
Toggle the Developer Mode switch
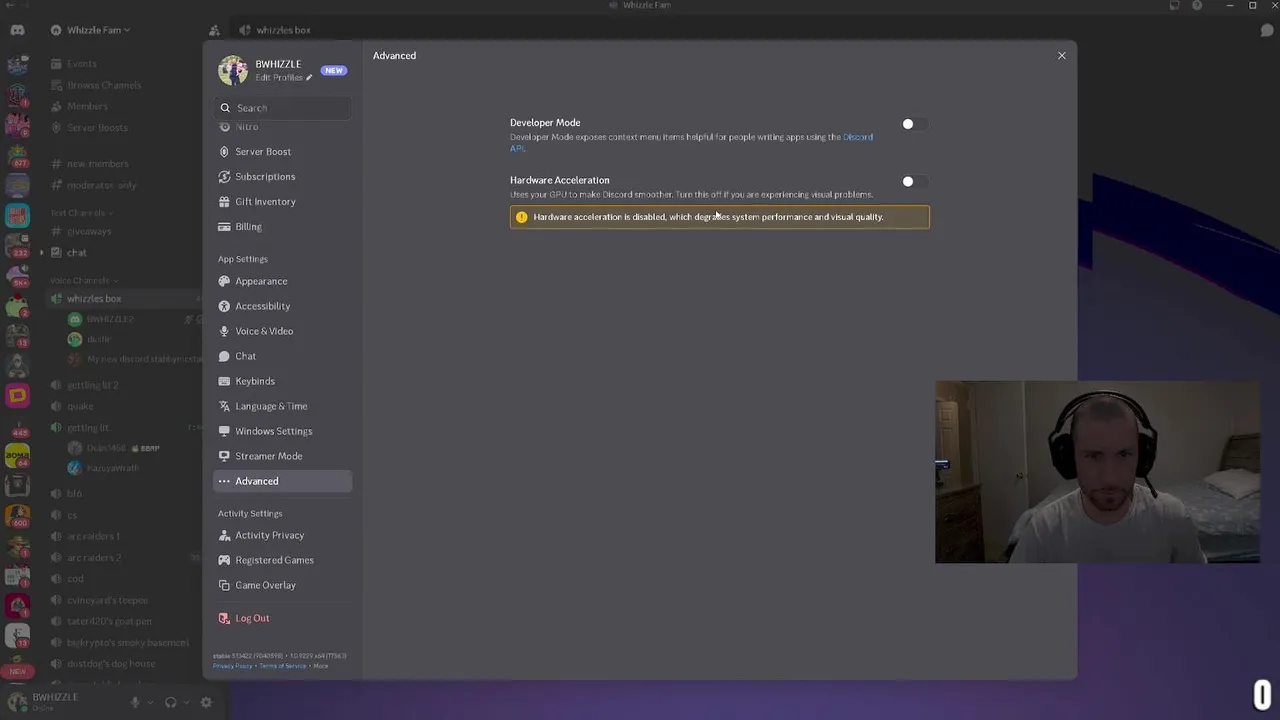pos(913,124)
